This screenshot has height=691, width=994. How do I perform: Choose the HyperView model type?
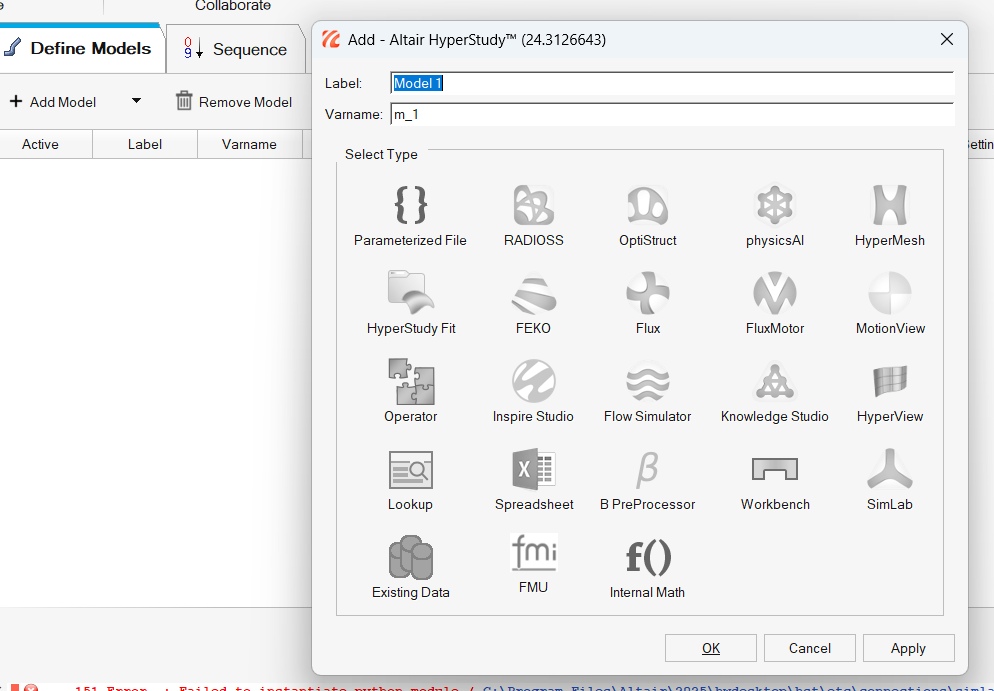[889, 391]
